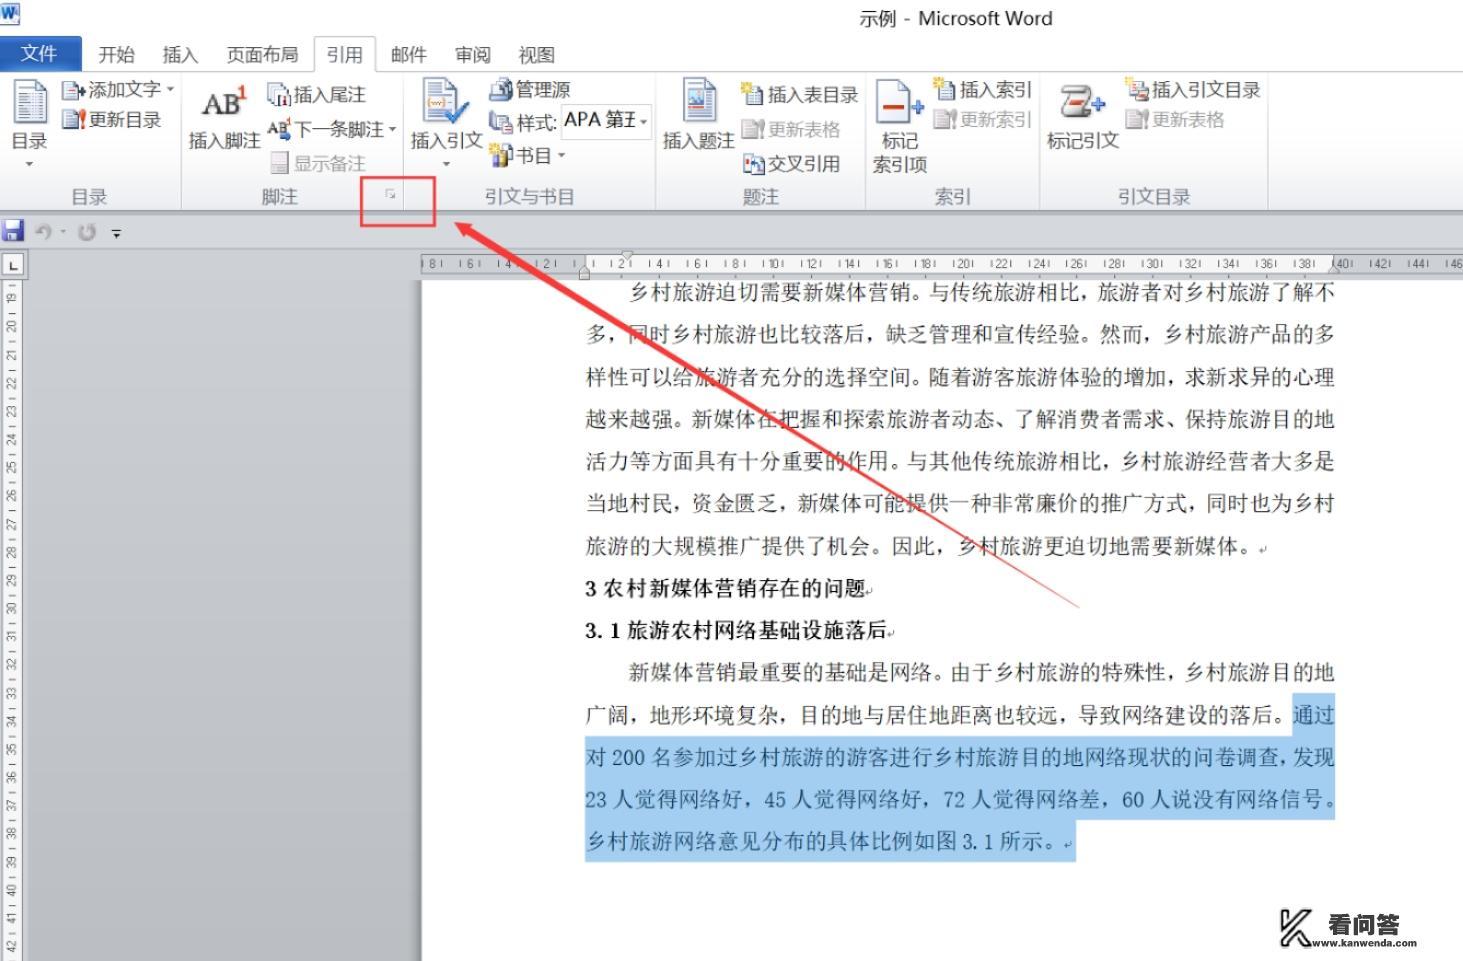Viewport: 1463px width, 961px height.
Task: Click the 插入索引 button
Action: coord(981,89)
